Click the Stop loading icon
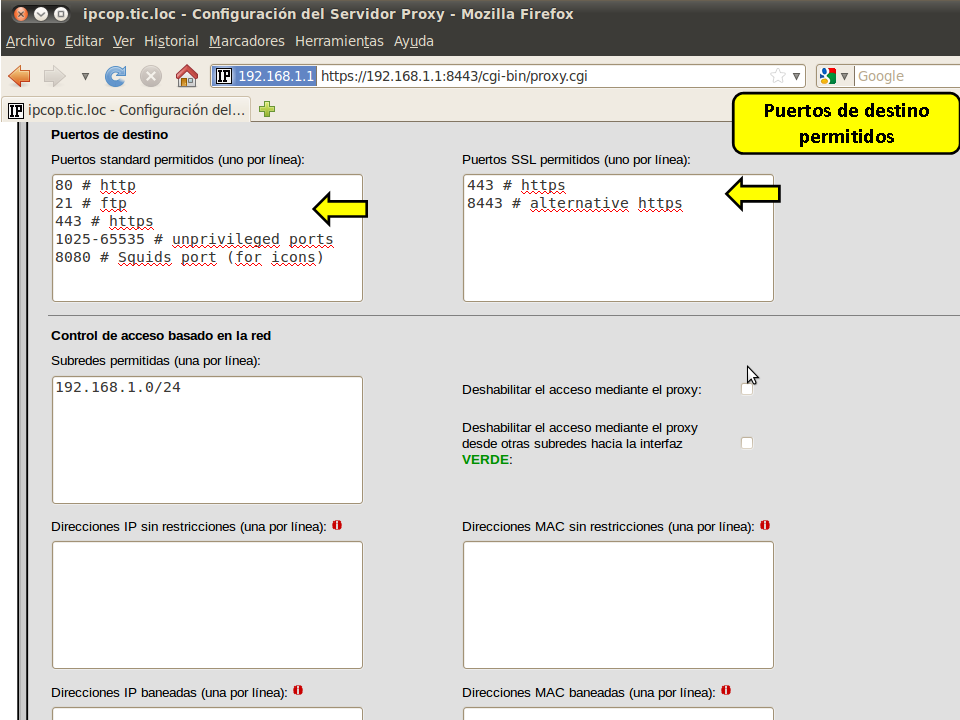This screenshot has height=720, width=960. pyautogui.click(x=151, y=76)
